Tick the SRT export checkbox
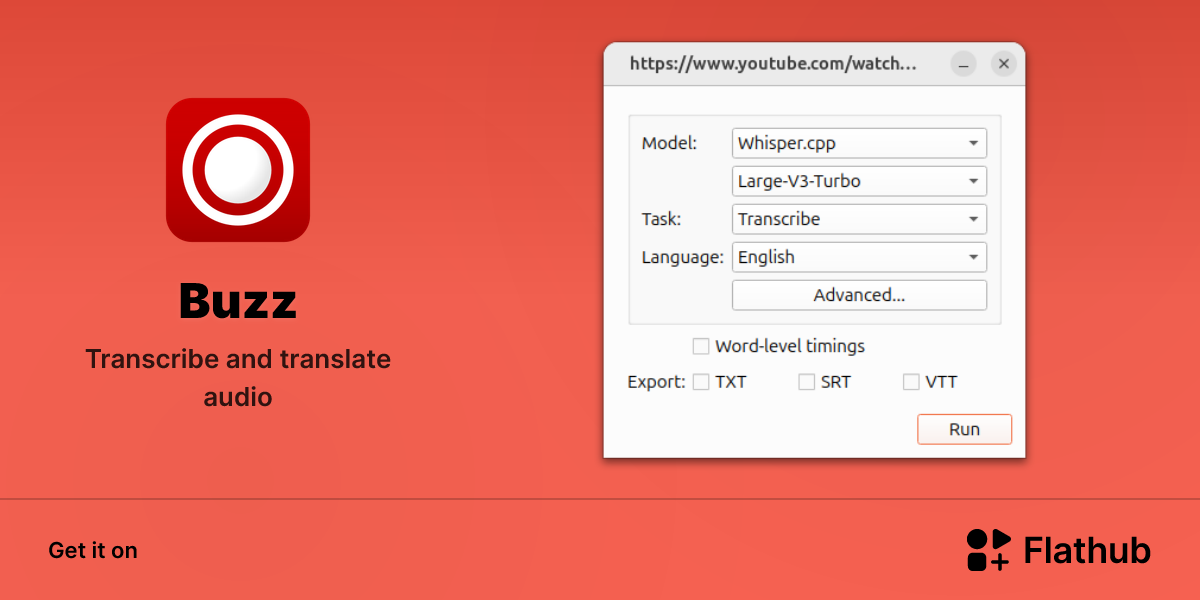This screenshot has height=600, width=1200. pyautogui.click(x=807, y=382)
